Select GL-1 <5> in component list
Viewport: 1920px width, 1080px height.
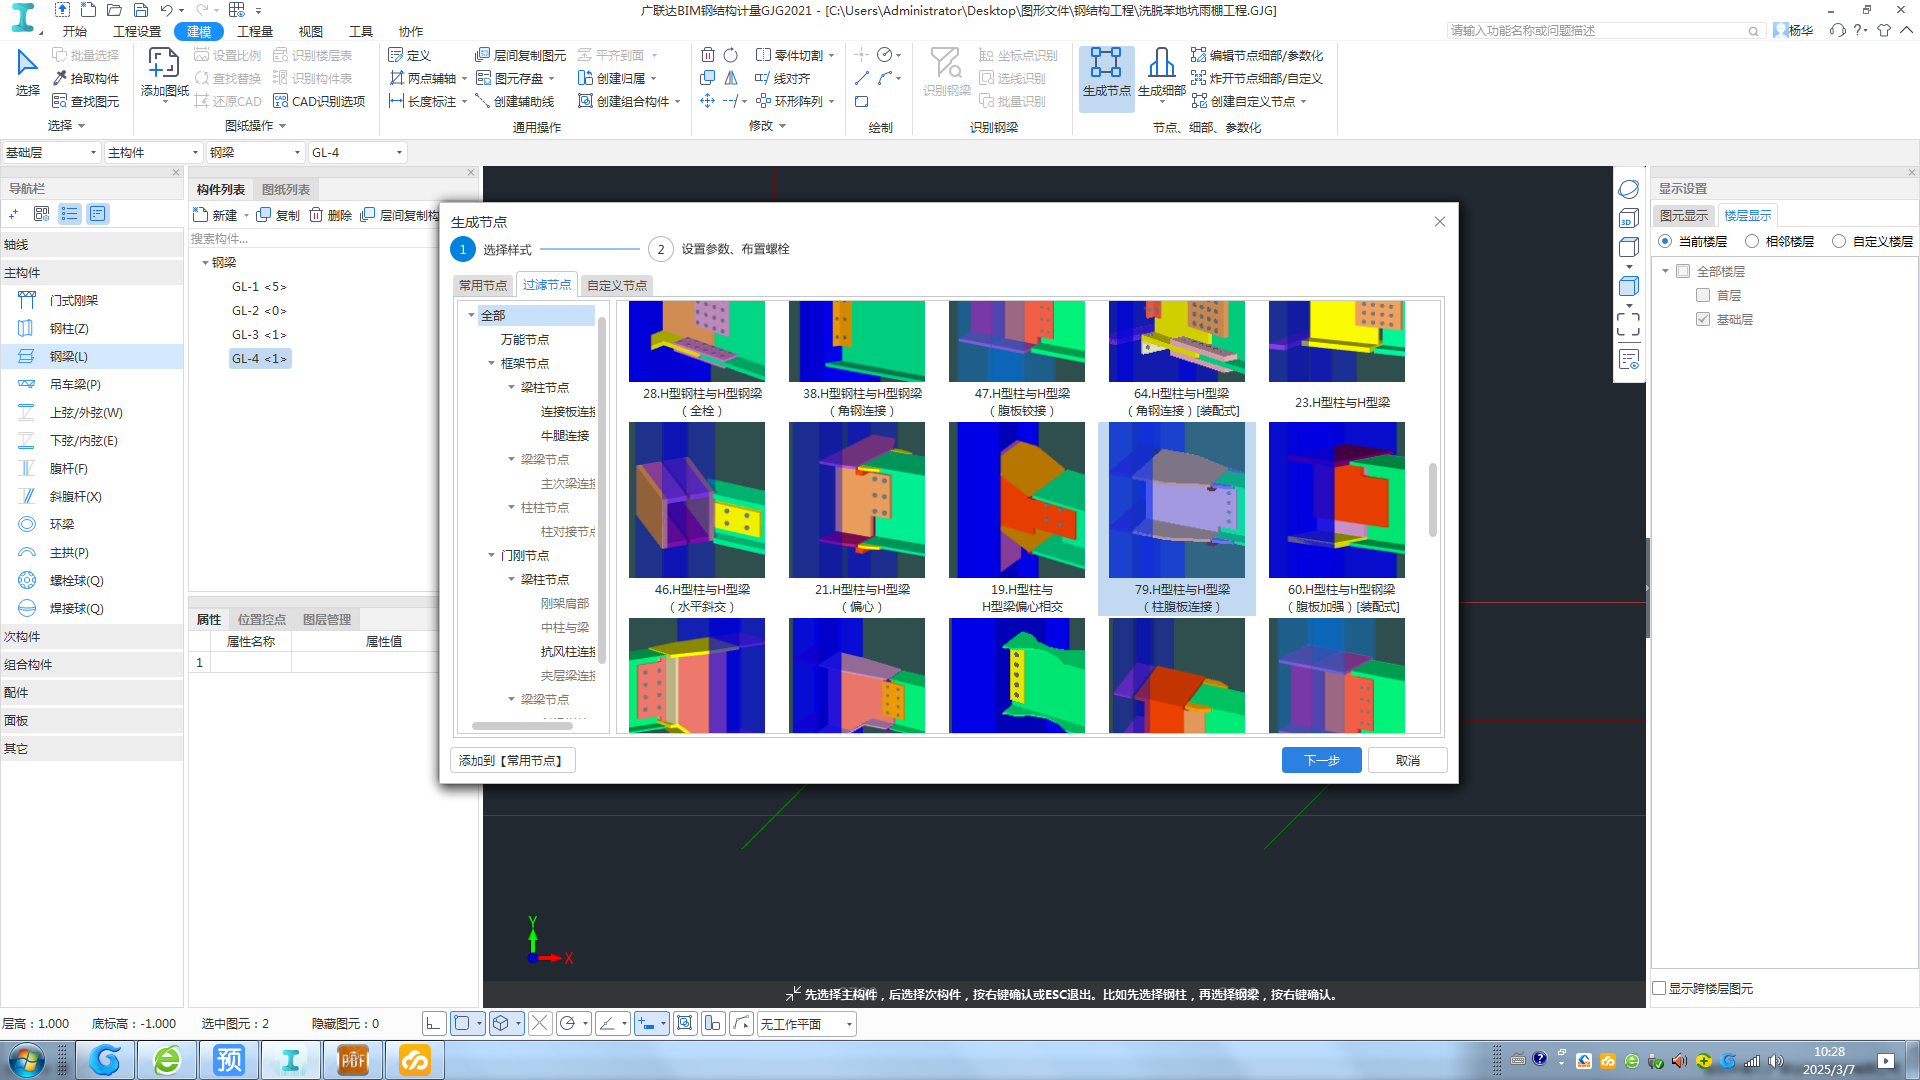pyautogui.click(x=259, y=287)
